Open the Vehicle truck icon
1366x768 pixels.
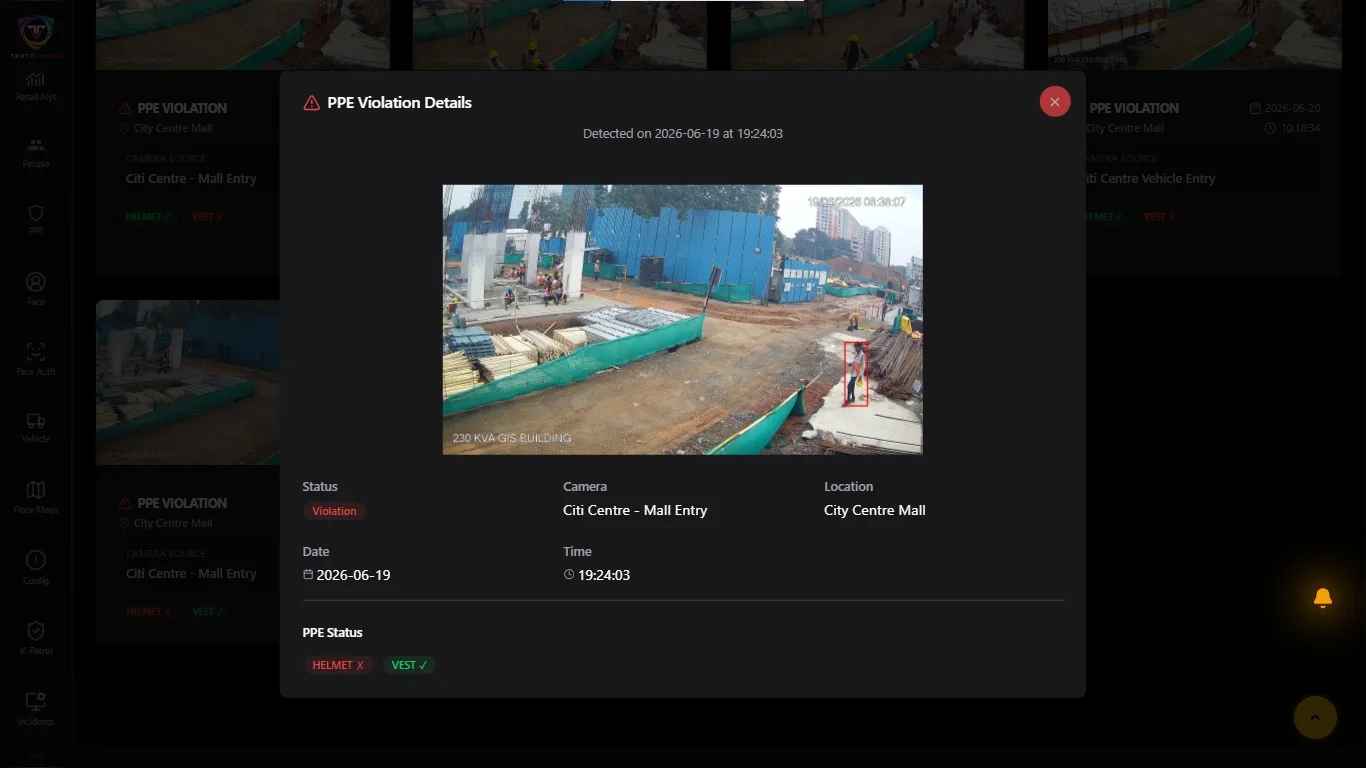point(36,421)
